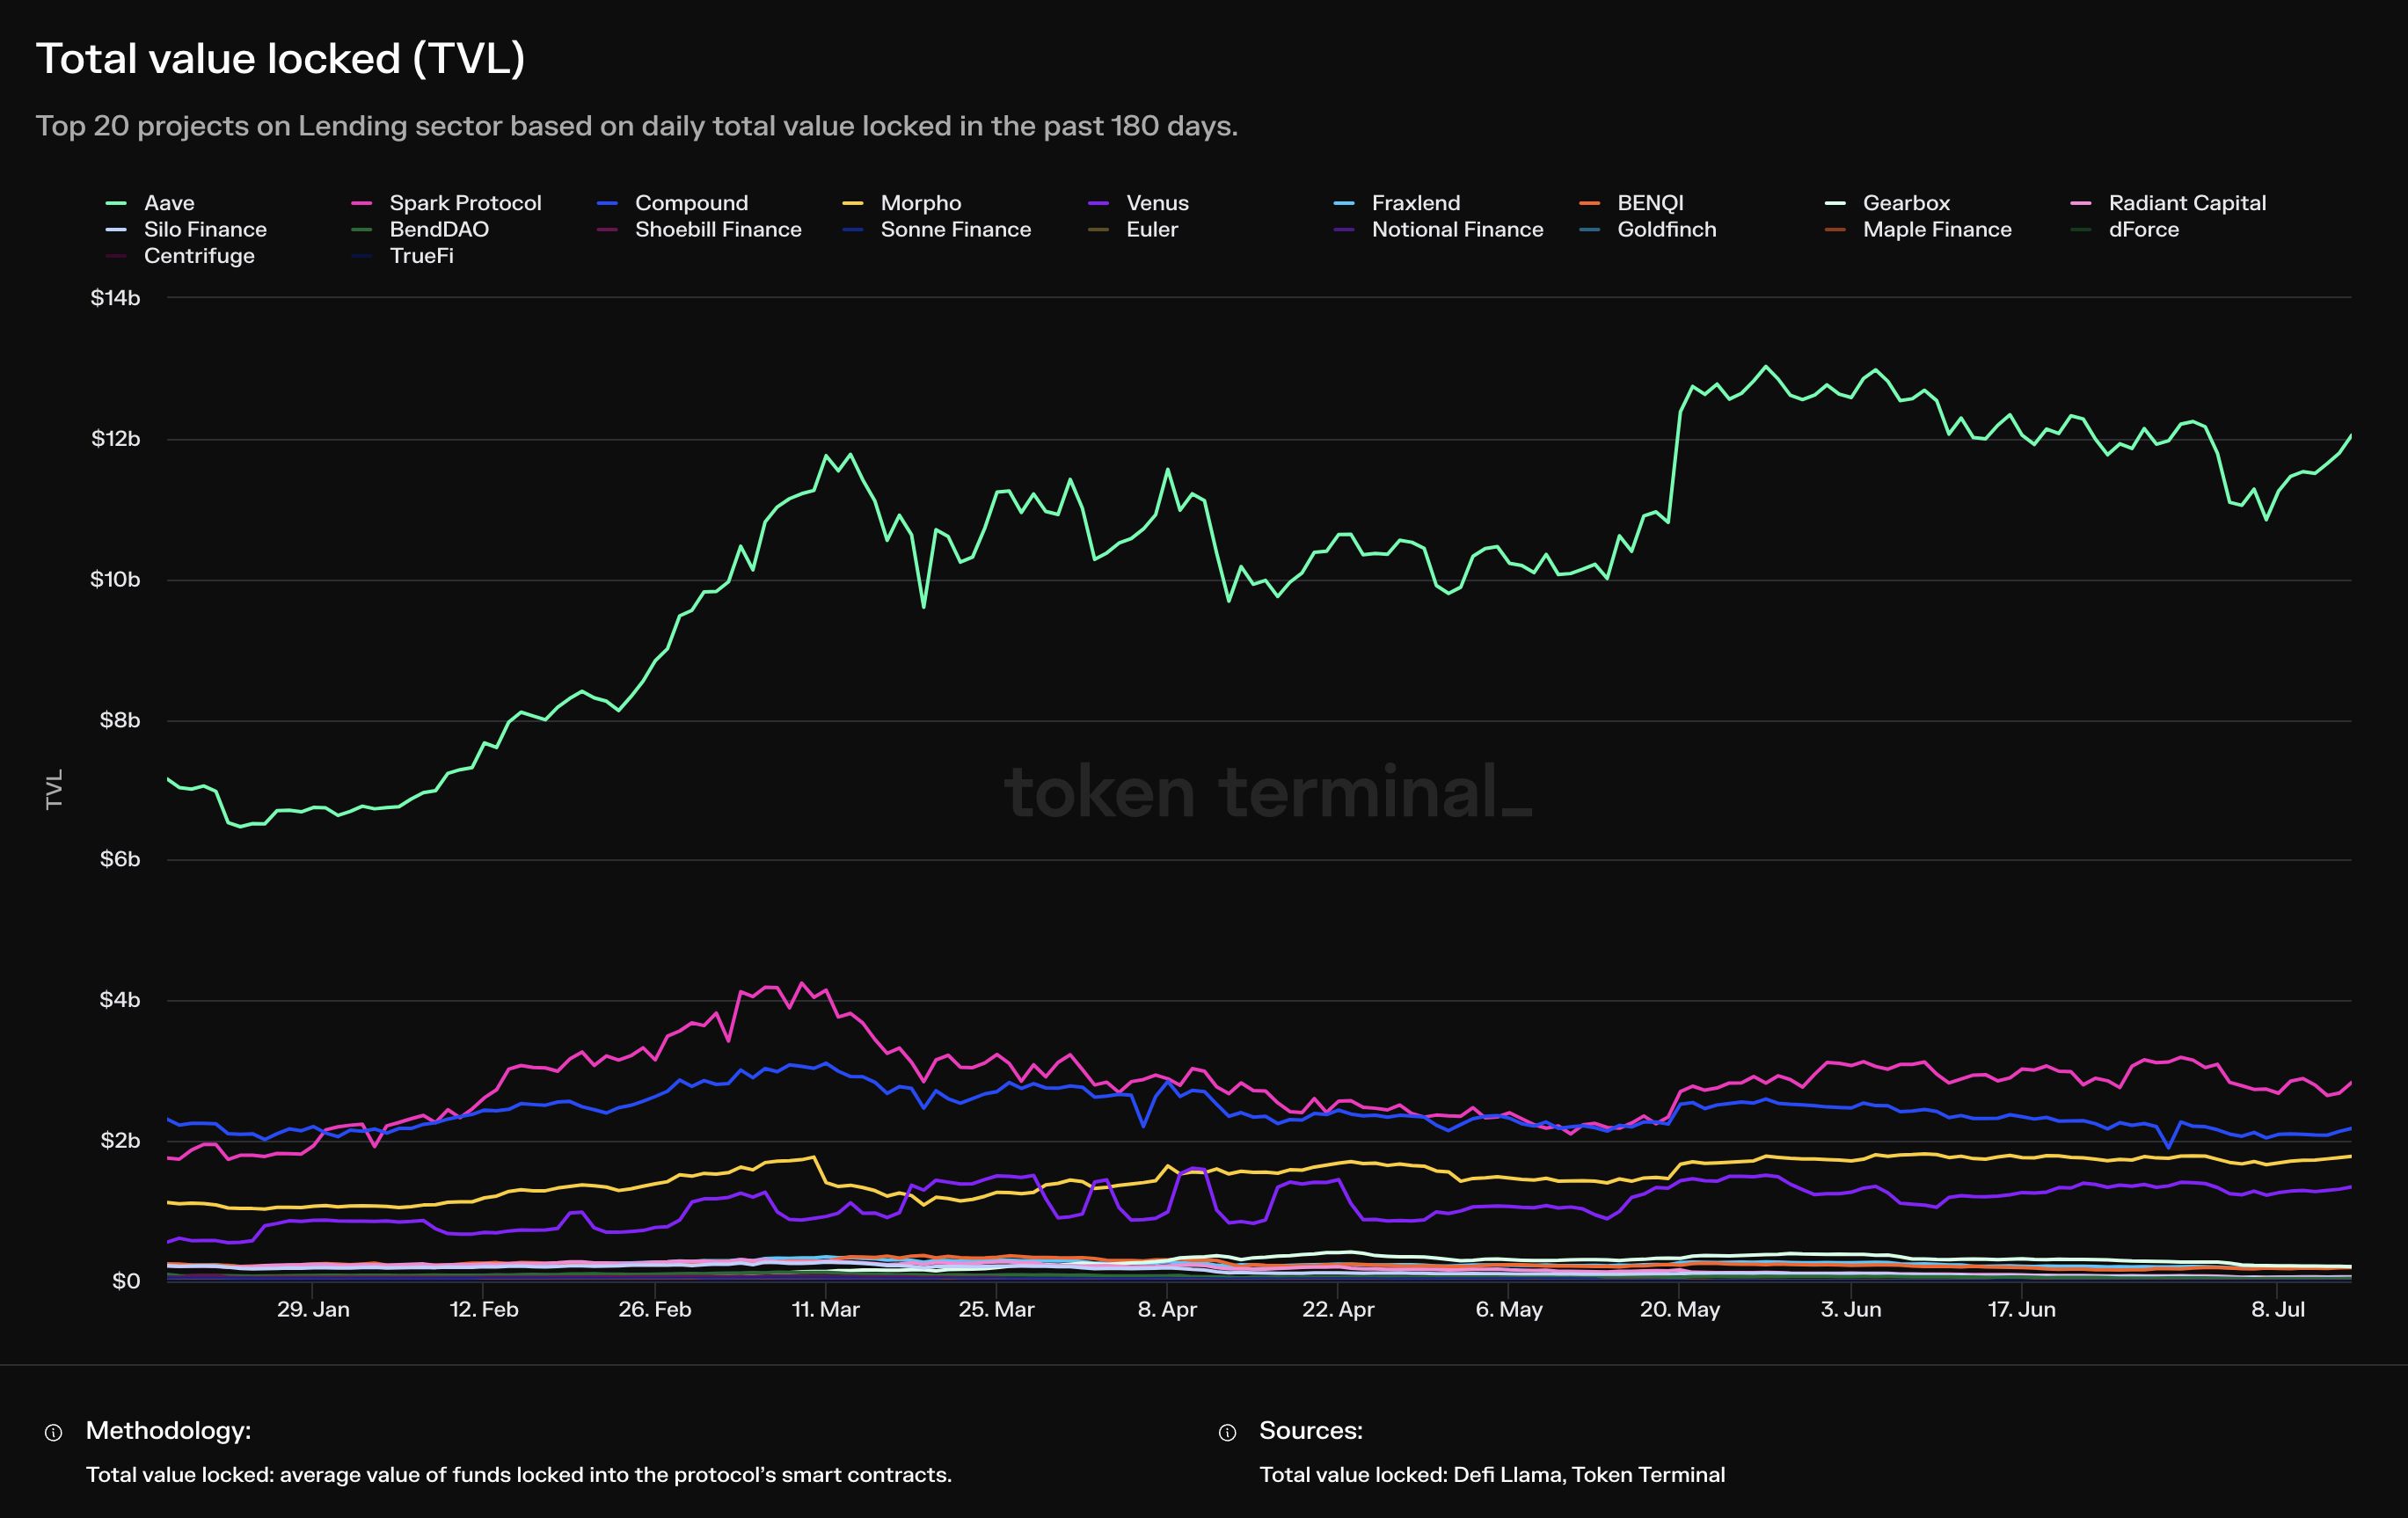
Task: Toggle the Aave series in legend
Action: [x=169, y=203]
